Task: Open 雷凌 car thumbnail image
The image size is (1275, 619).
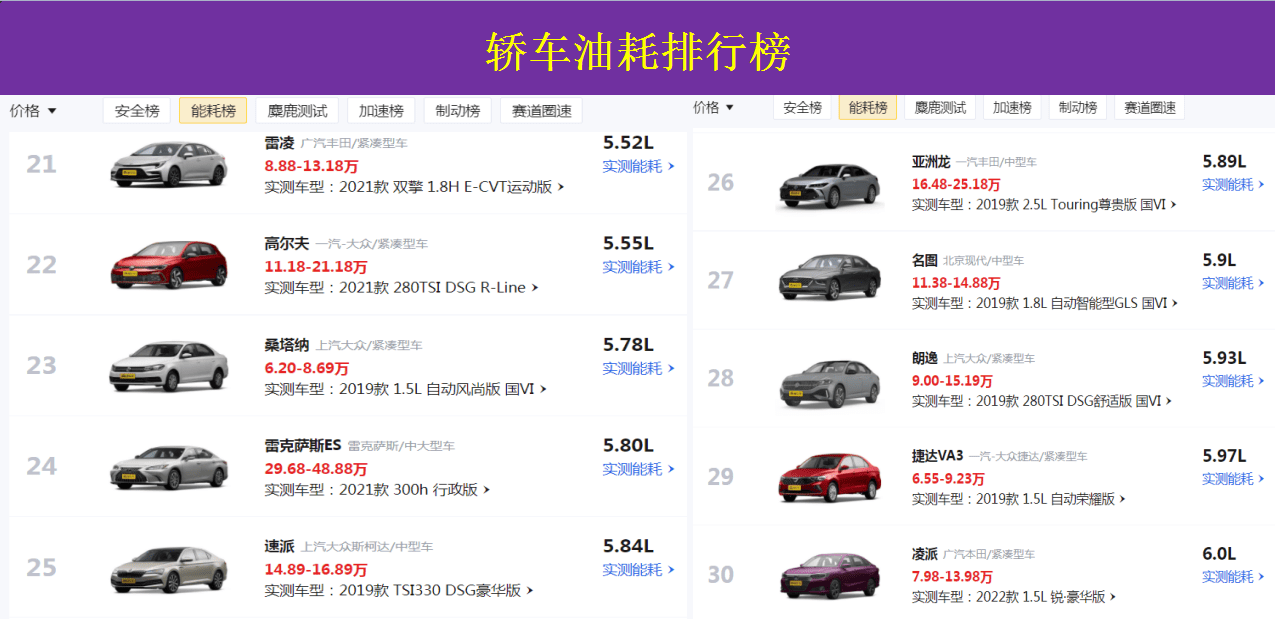Action: tap(169, 164)
